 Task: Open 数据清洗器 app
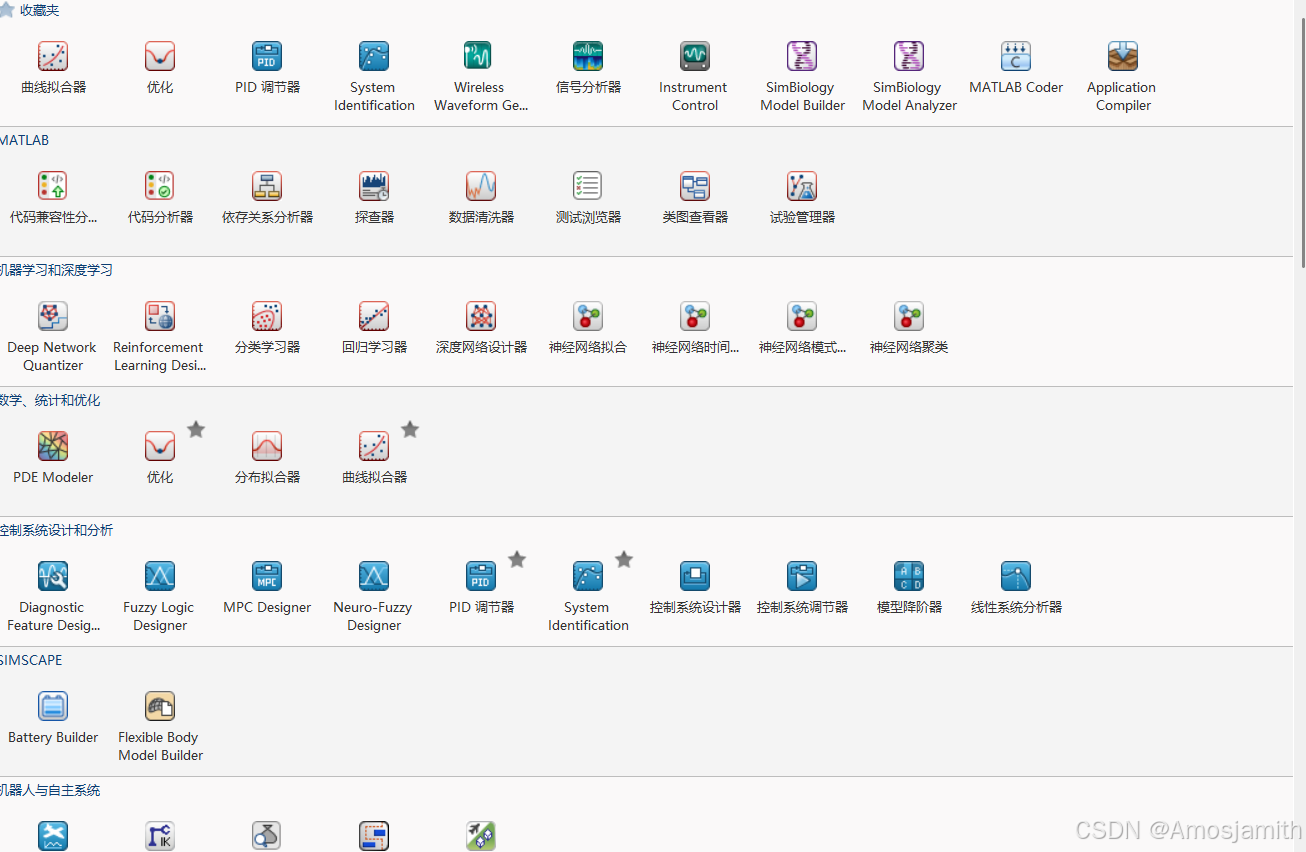[x=481, y=198]
